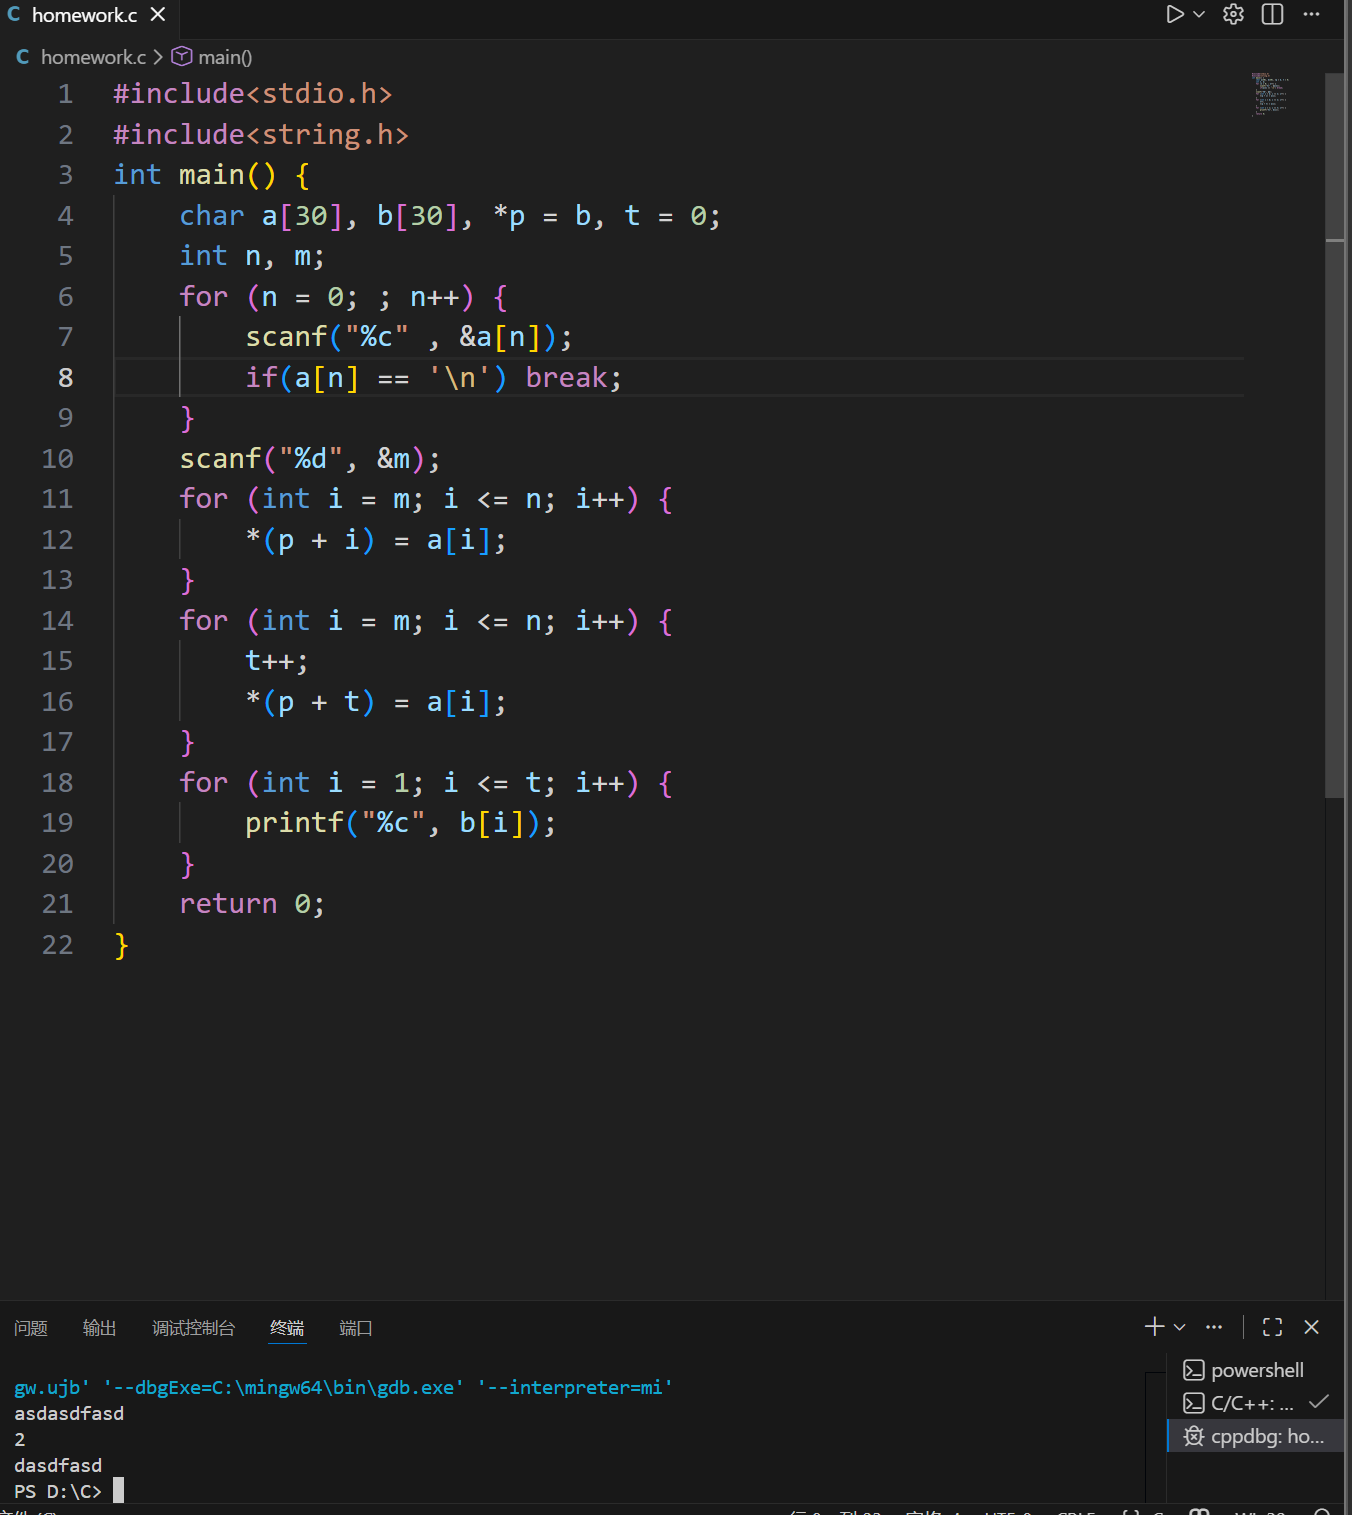
Task: Click the debug bug icon of cppdbg
Action: (1194, 1437)
